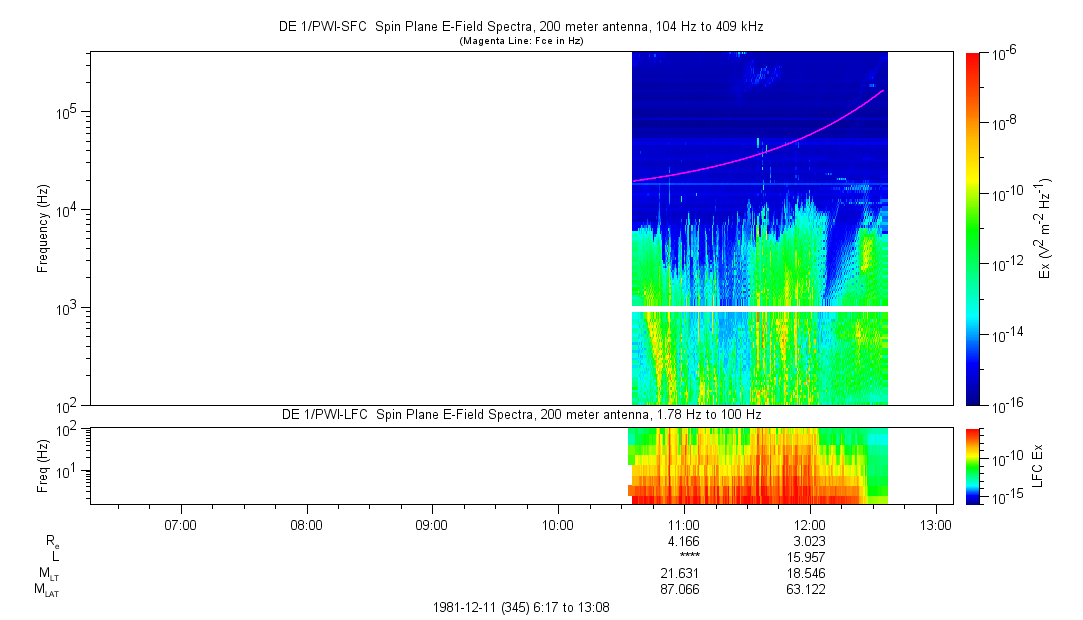
Task: Click the DE 1/PWI-LFC panel title
Action: pyautogui.click(x=520, y=414)
